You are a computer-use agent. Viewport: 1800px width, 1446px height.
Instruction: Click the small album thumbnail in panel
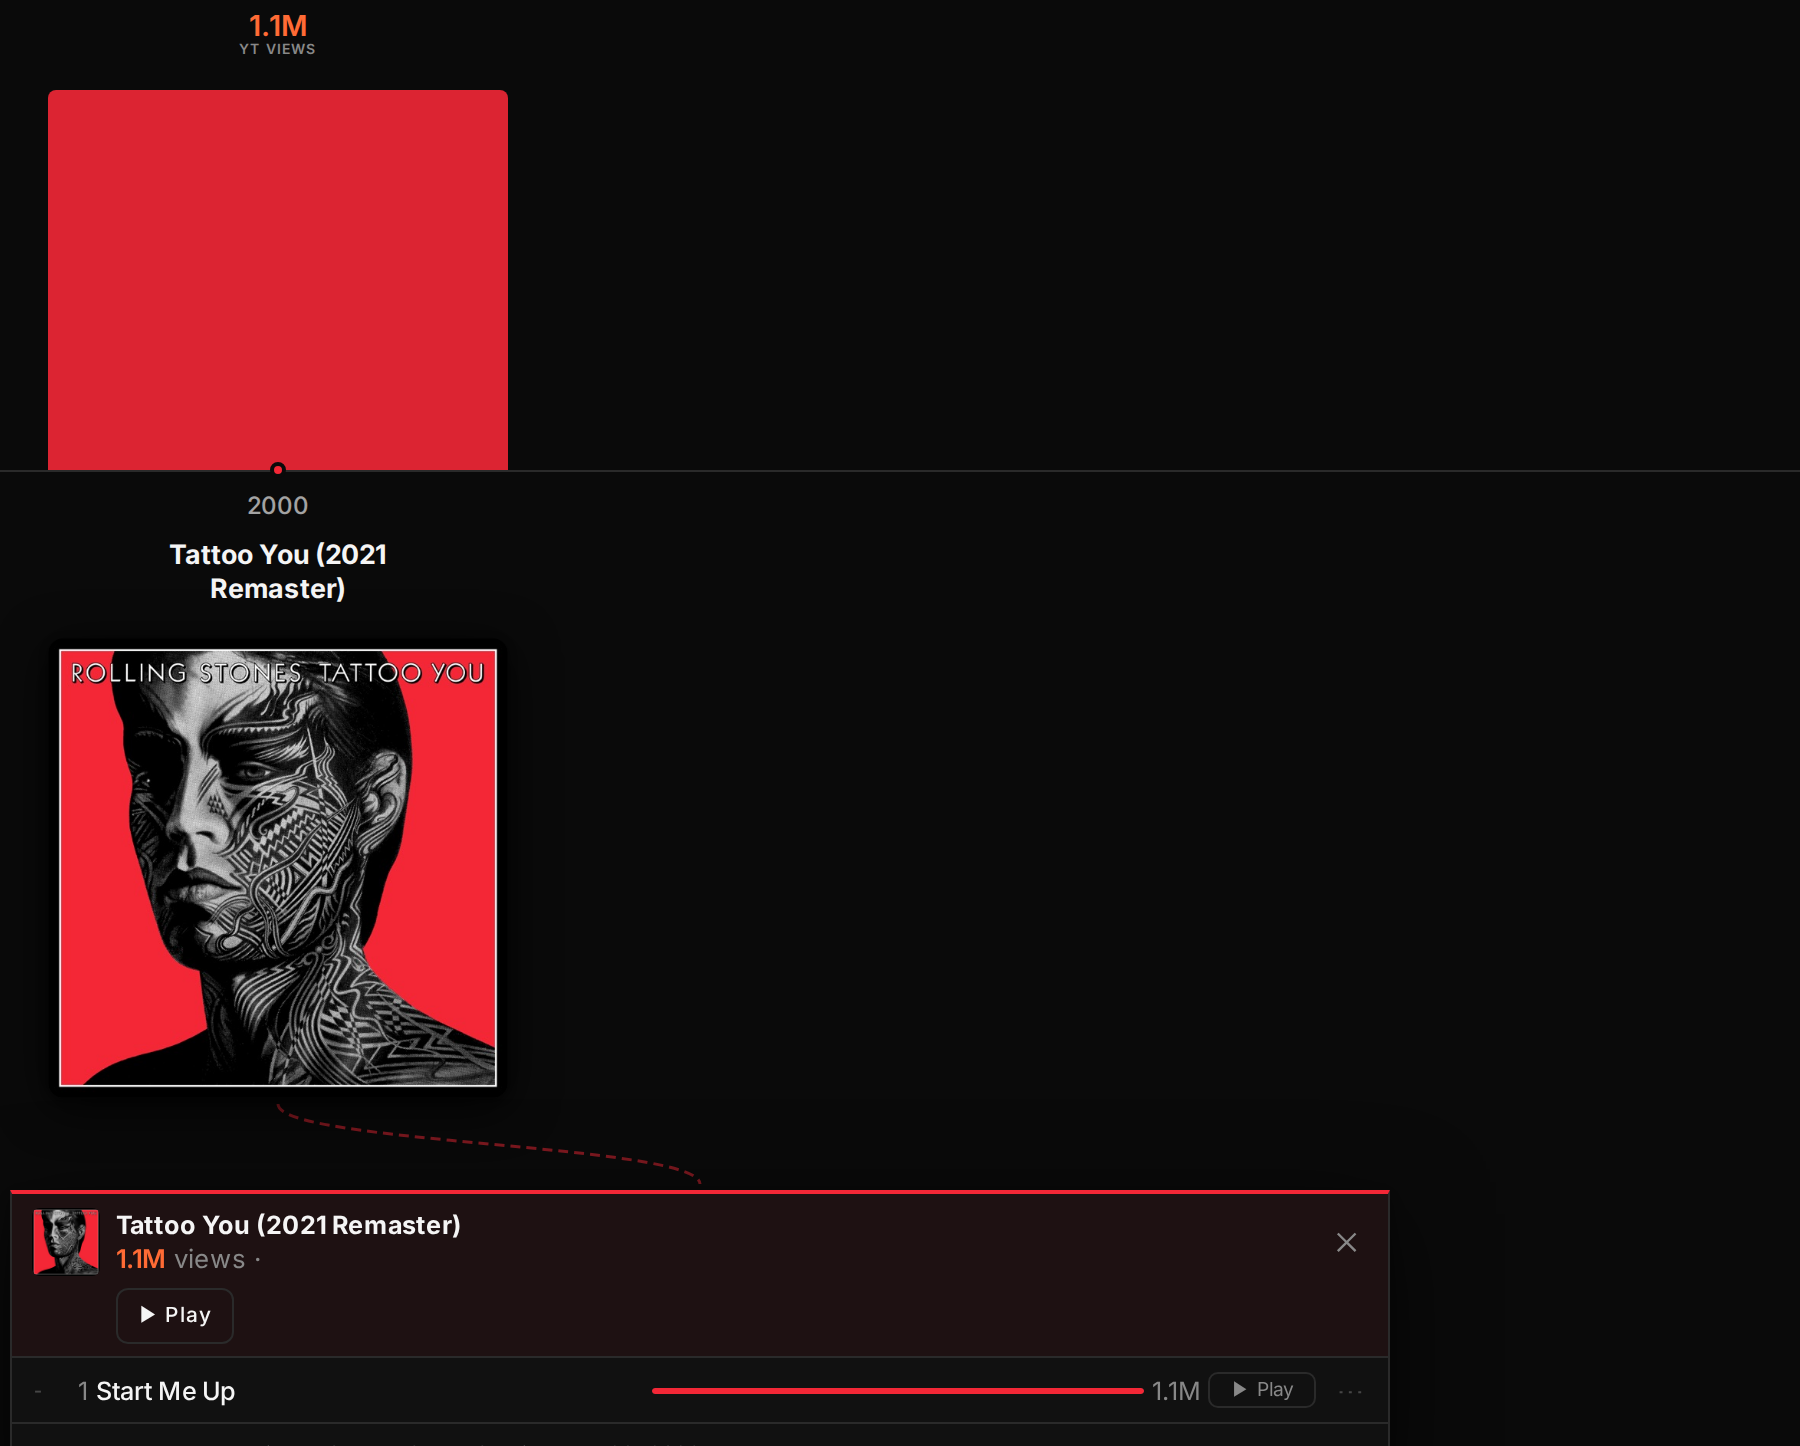pos(66,1242)
